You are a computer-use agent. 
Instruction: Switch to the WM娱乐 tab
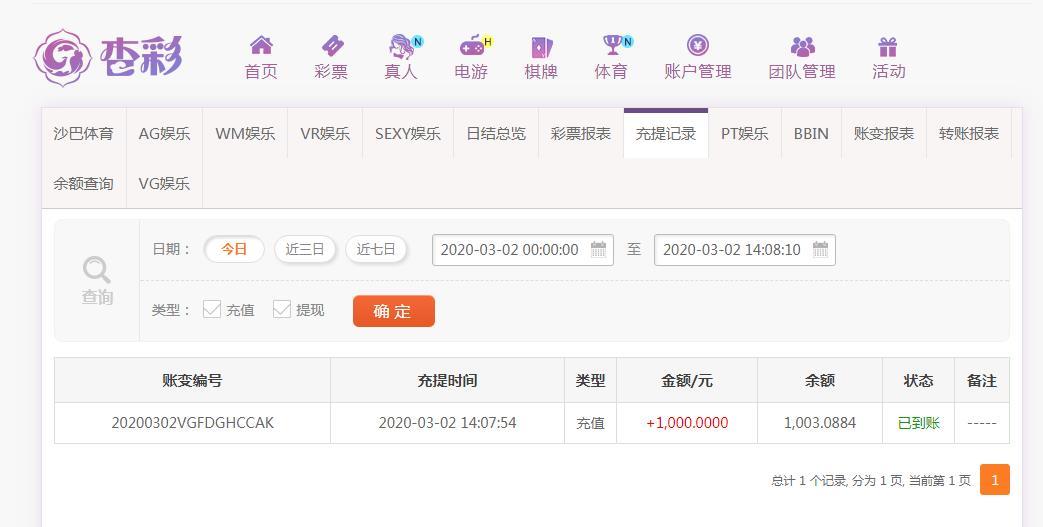click(x=245, y=134)
